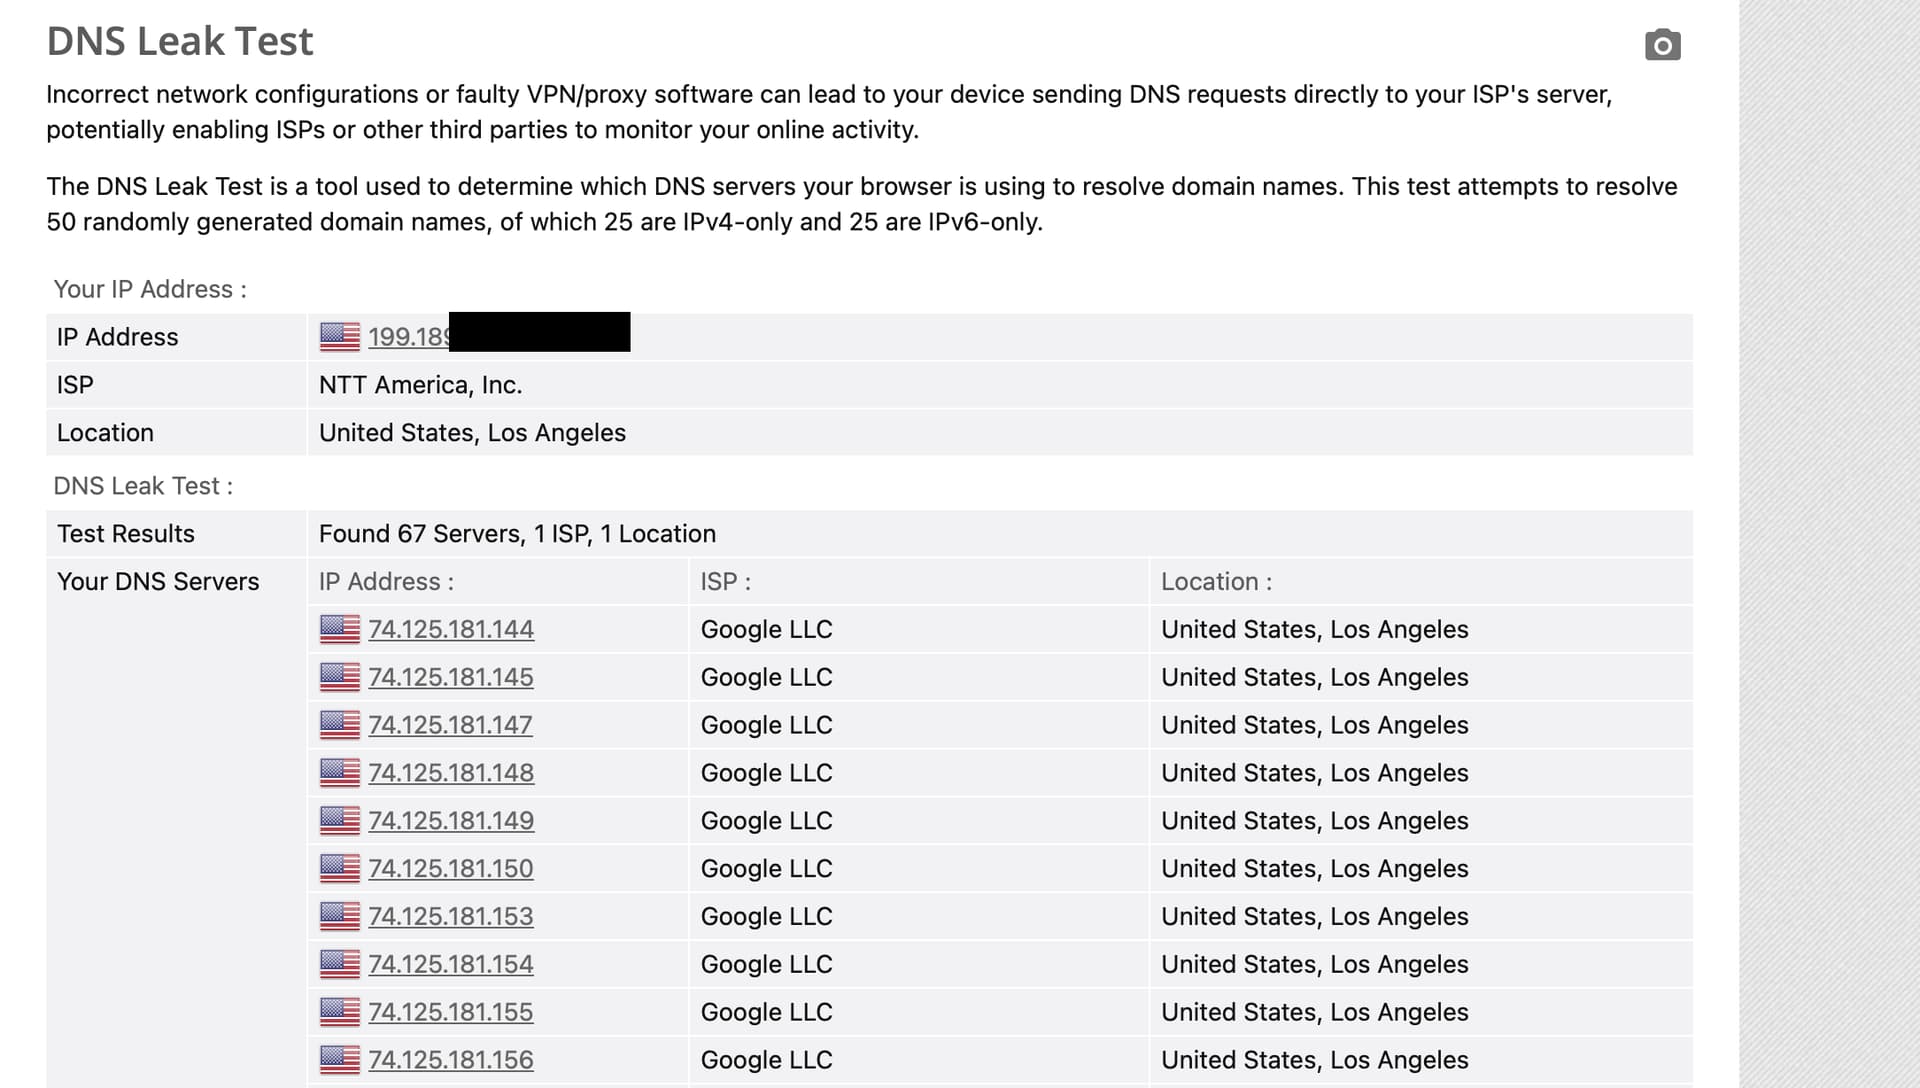Viewport: 1920px width, 1088px height.
Task: Open DNS server link 74.125.181.148
Action: [451, 773]
